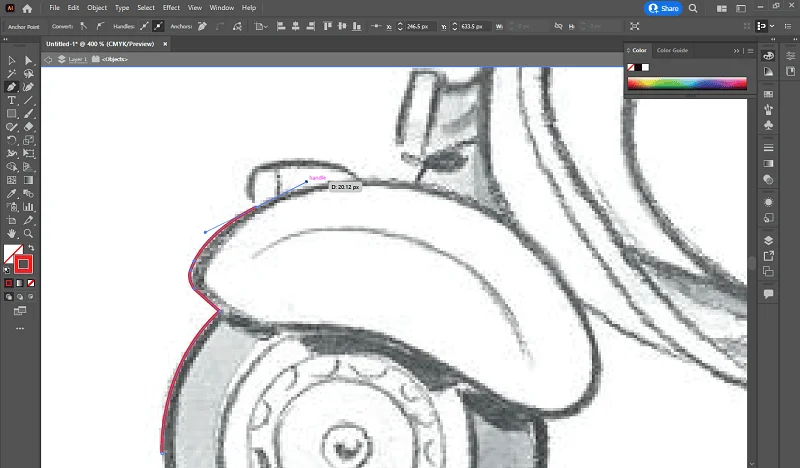Screen dimensions: 800x468
Task: Select the Shaper tool
Action: click(11, 127)
